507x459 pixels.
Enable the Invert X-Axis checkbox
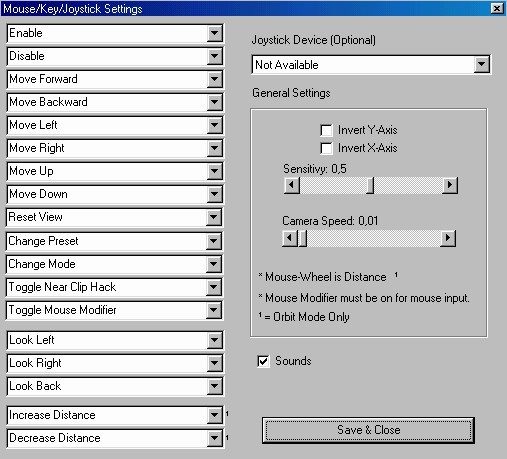point(326,148)
